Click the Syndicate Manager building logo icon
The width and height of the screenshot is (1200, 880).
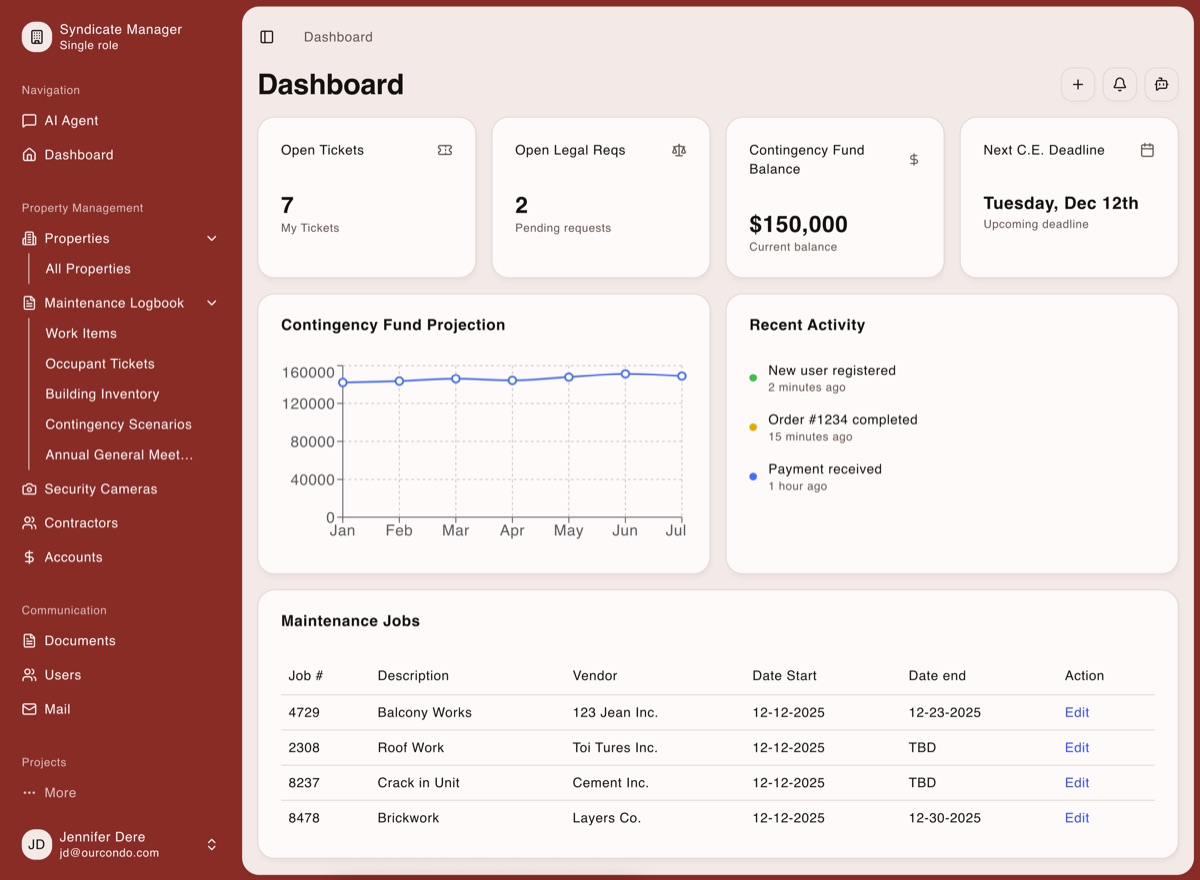pyautogui.click(x=37, y=37)
